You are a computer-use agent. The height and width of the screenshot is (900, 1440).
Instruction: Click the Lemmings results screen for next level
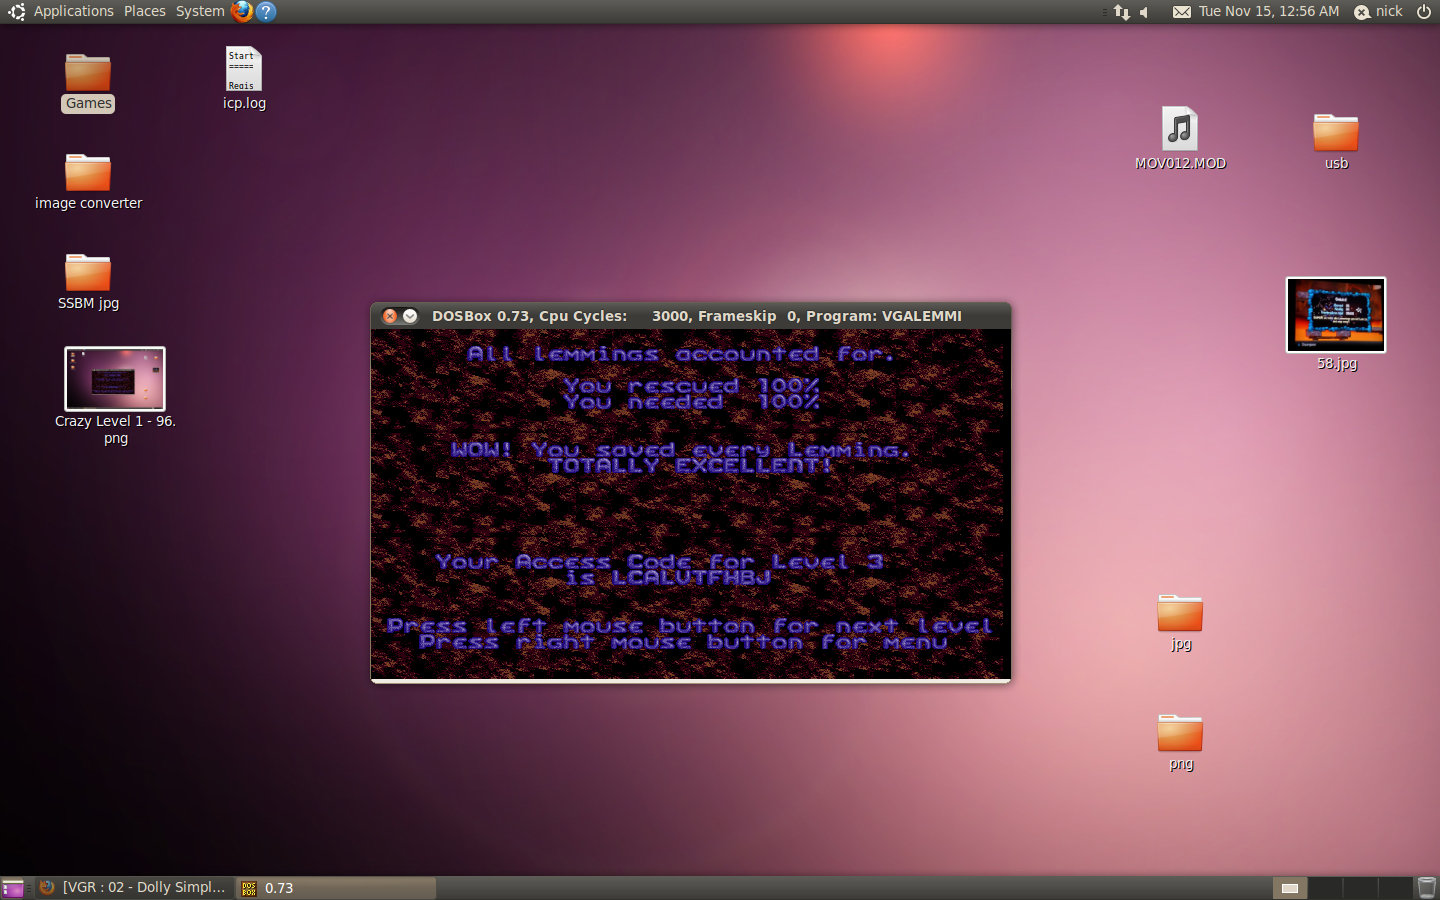click(x=690, y=505)
